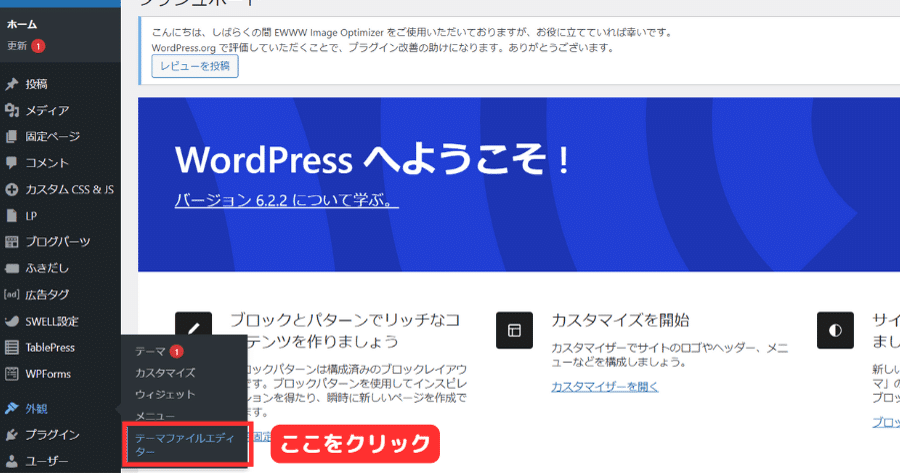Click the plug icon beside プラグイン
Viewport: 900px width, 473px height.
coord(11,435)
